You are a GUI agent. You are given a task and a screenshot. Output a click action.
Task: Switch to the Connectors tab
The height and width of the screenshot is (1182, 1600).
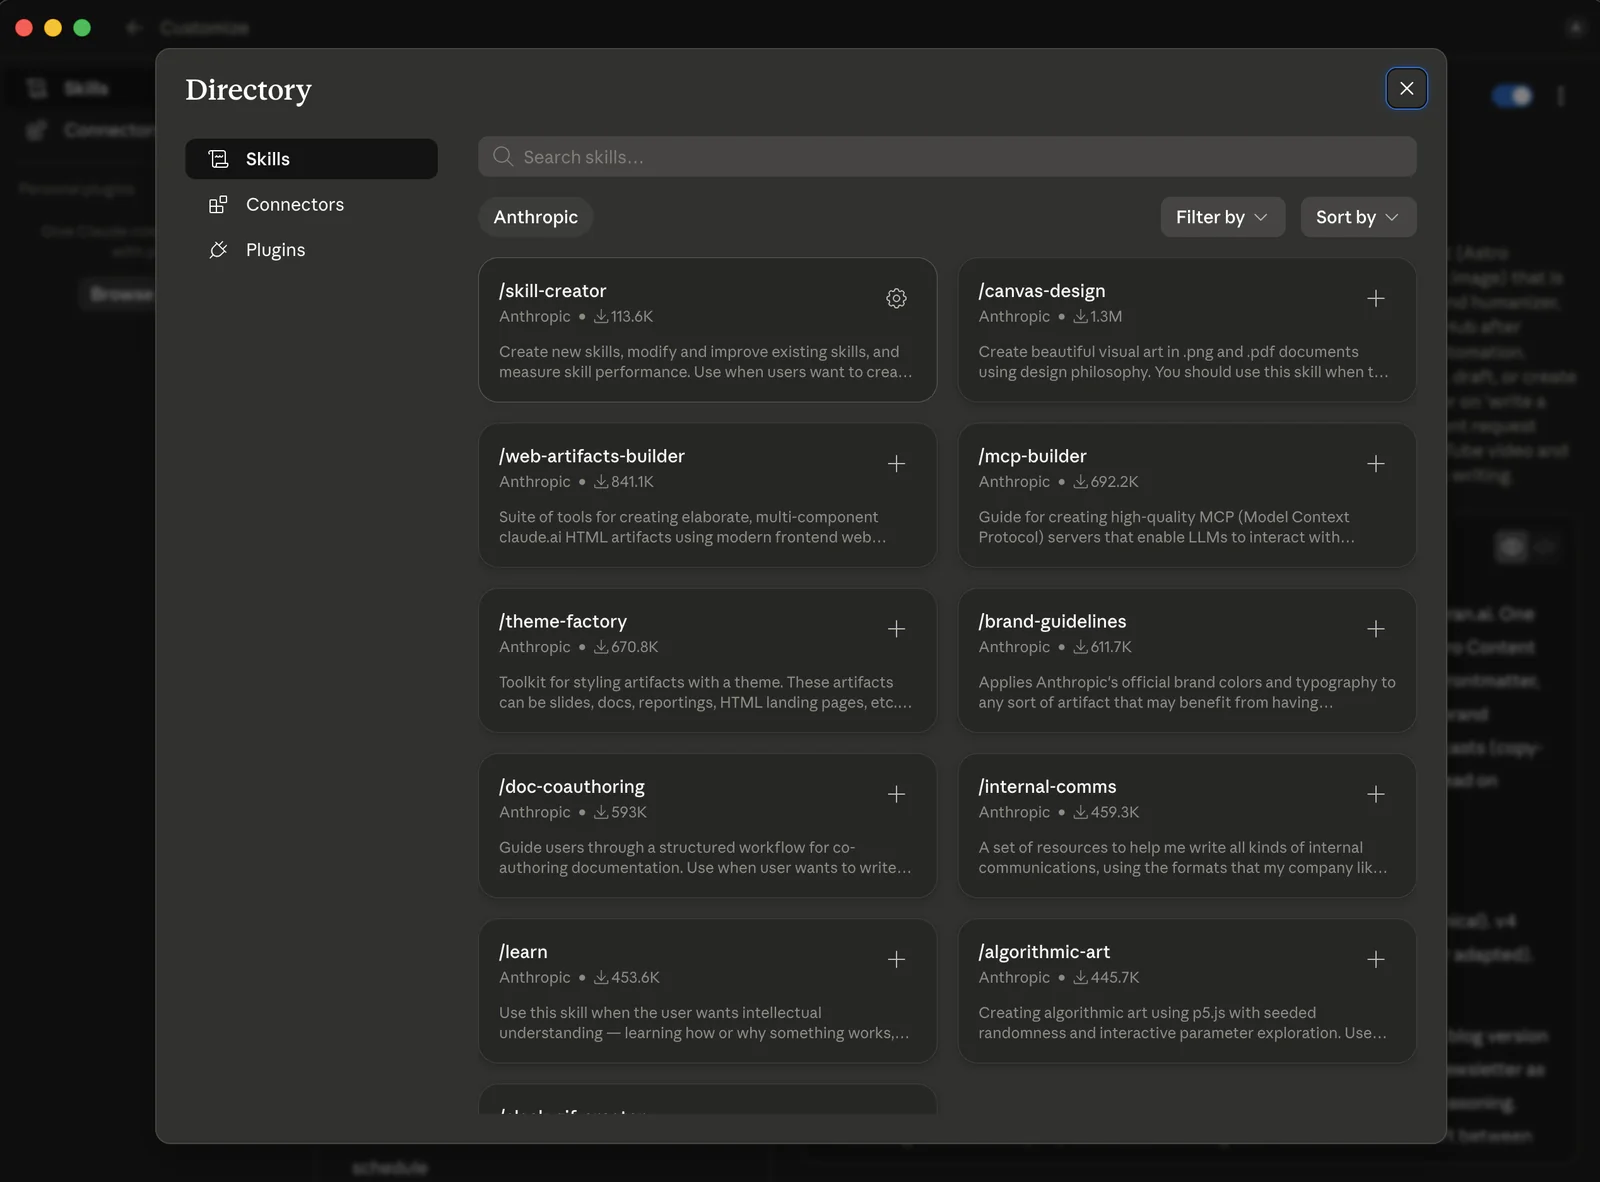[311, 204]
